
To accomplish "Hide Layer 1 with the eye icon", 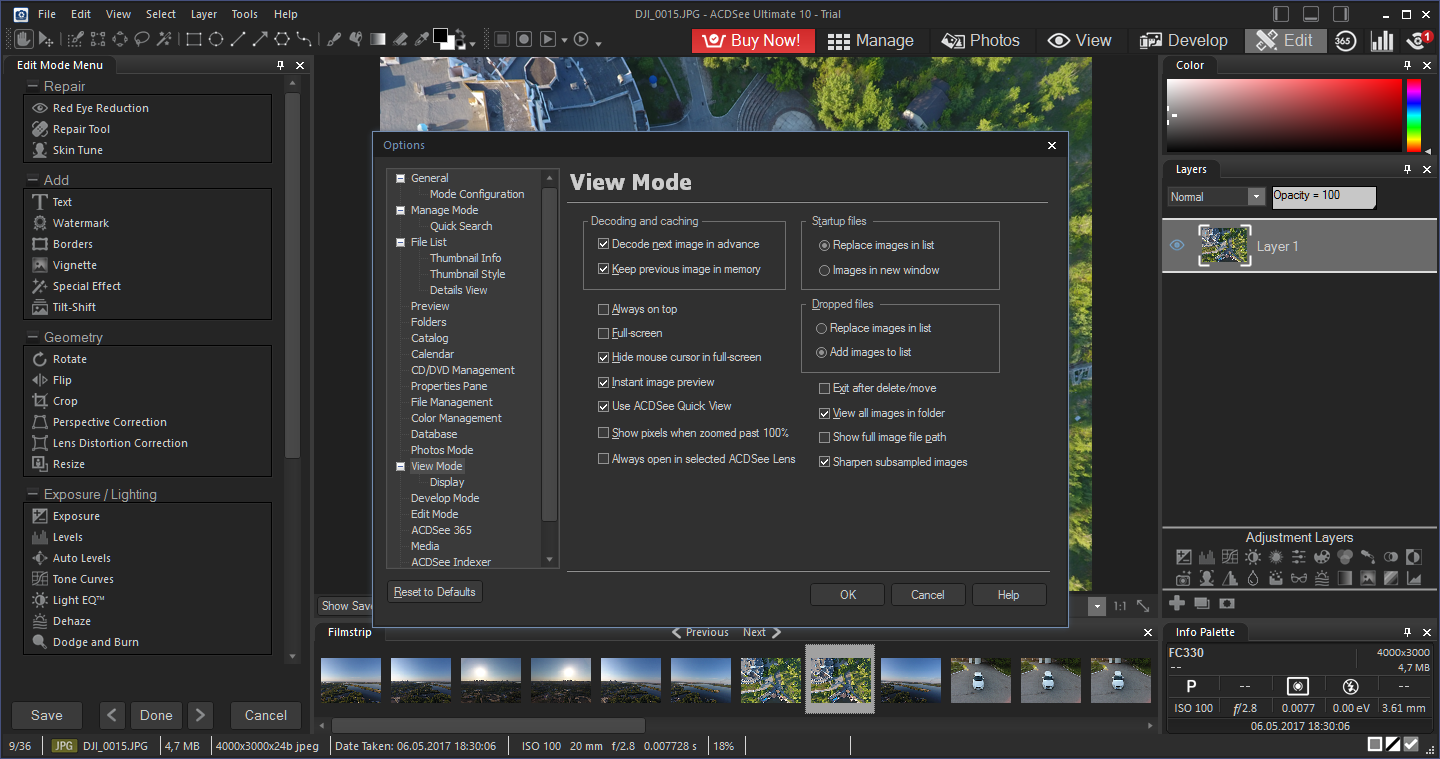I will point(1177,246).
